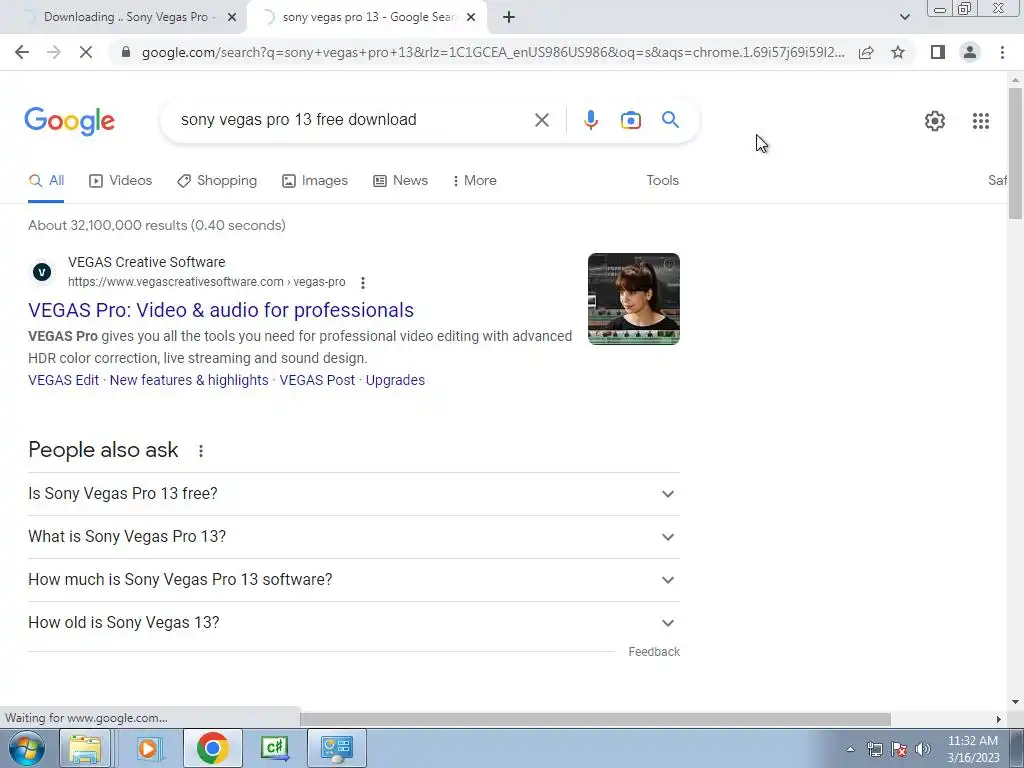Viewport: 1024px width, 768px height.
Task: Open the Windows Start menu
Action: [x=26, y=748]
